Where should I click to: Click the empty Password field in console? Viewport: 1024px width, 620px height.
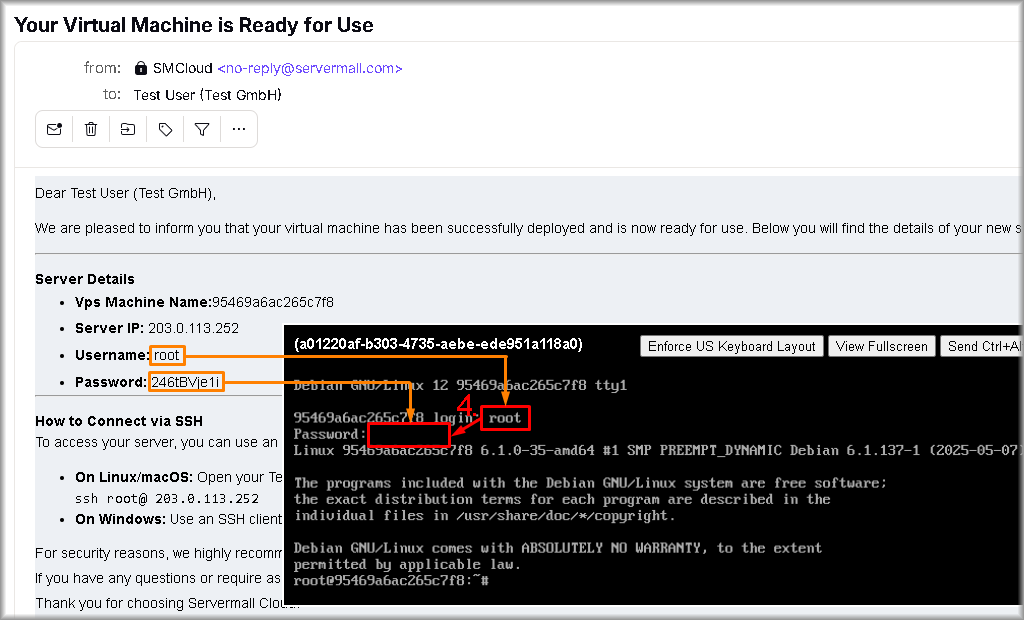pos(408,435)
